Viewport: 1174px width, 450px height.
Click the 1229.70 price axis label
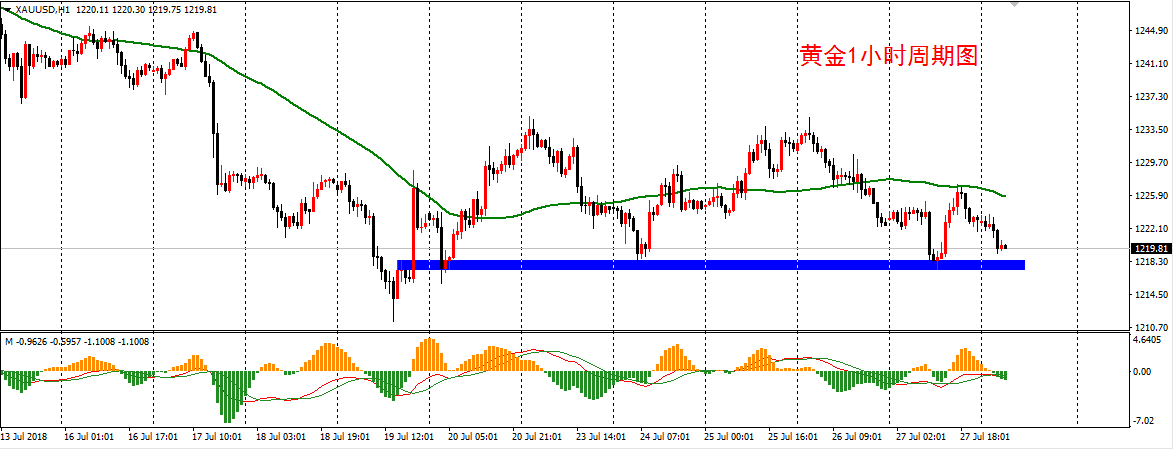tap(1150, 163)
